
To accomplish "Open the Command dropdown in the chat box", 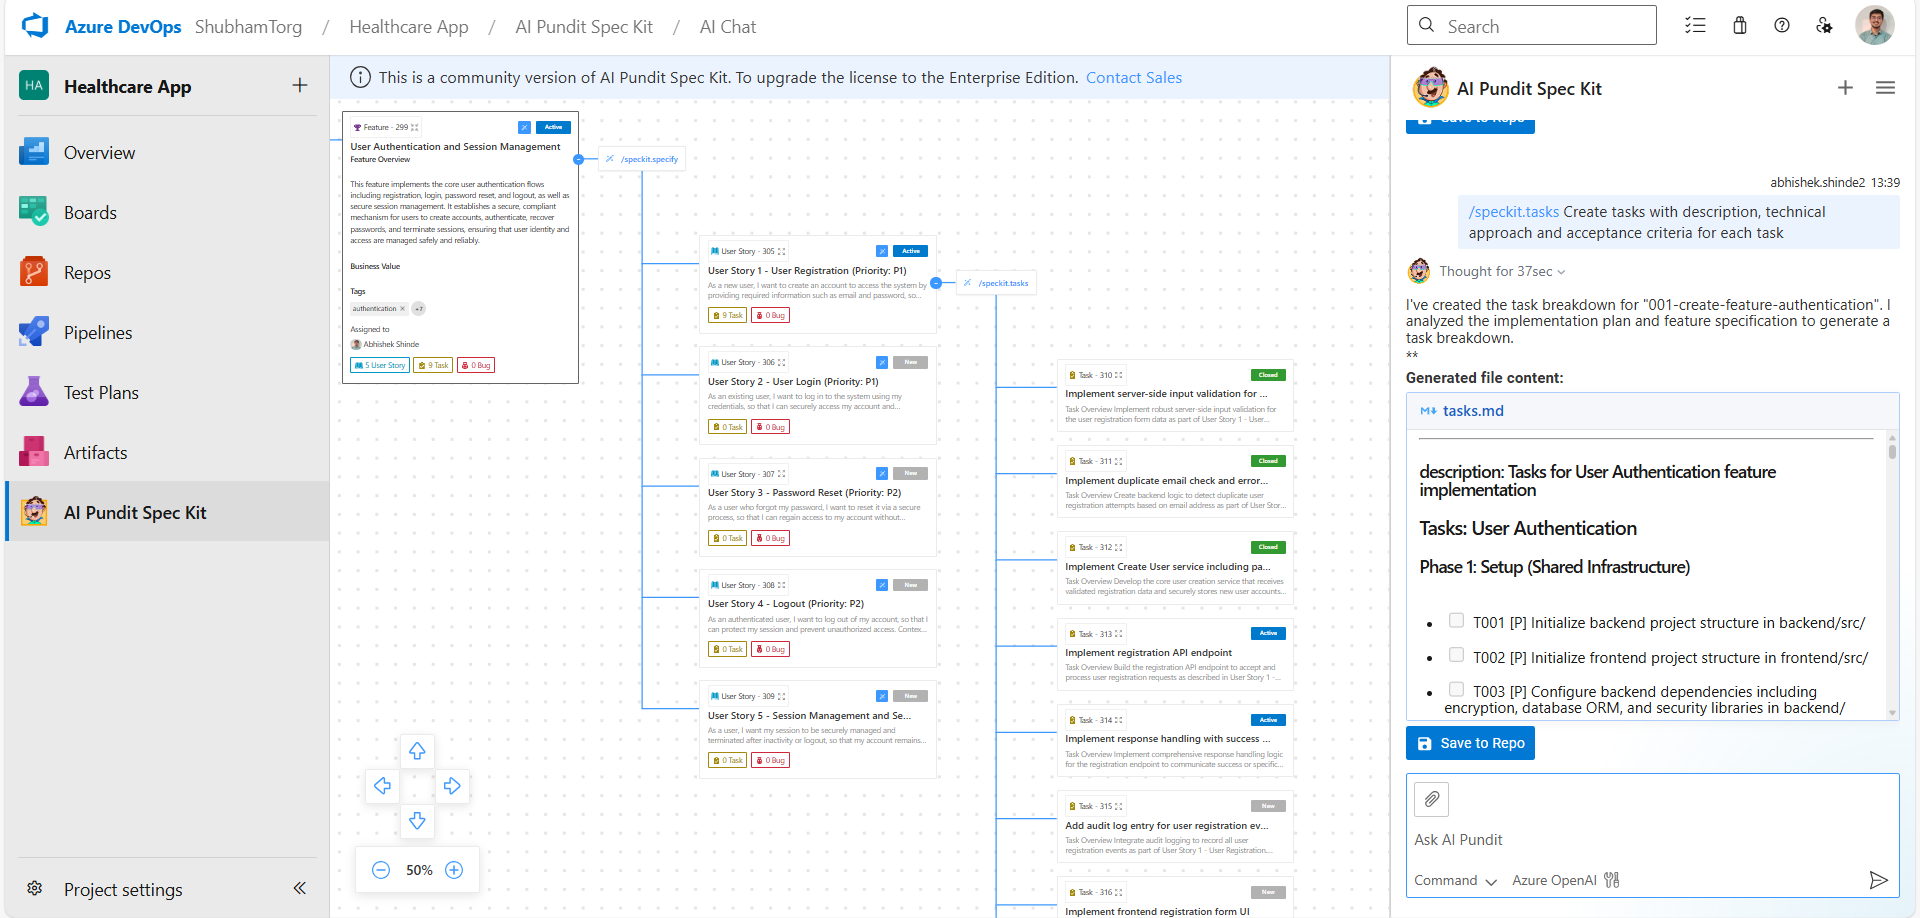I will (x=1455, y=880).
